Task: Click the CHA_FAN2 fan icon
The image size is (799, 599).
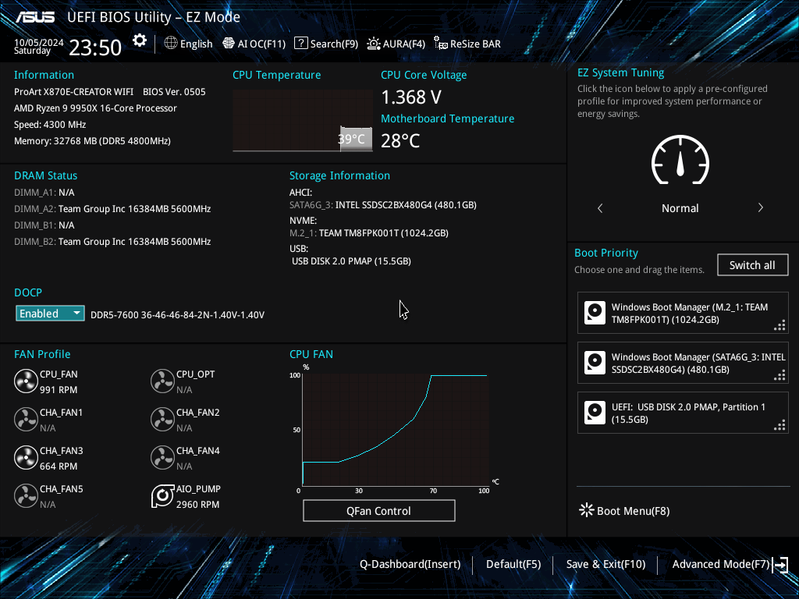Action: (163, 419)
